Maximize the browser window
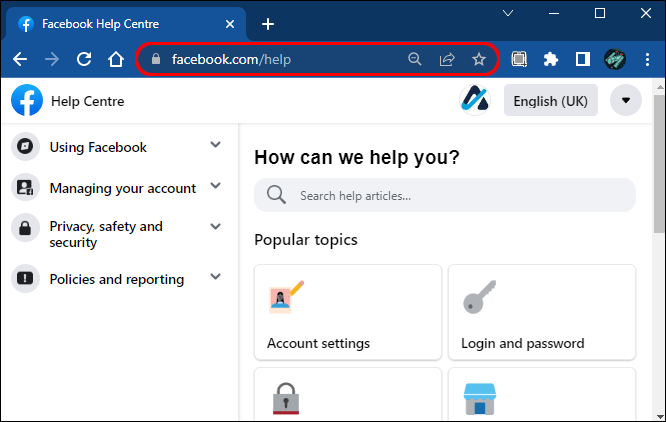666x422 pixels. pos(600,13)
